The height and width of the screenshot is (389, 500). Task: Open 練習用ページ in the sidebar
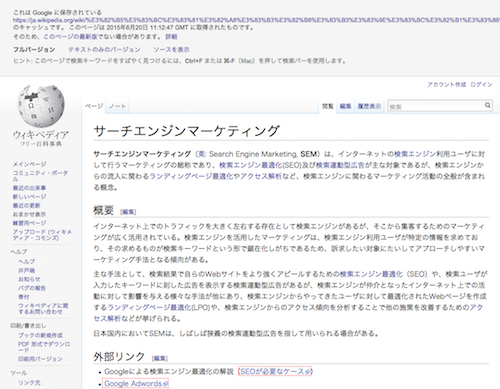click(29, 223)
